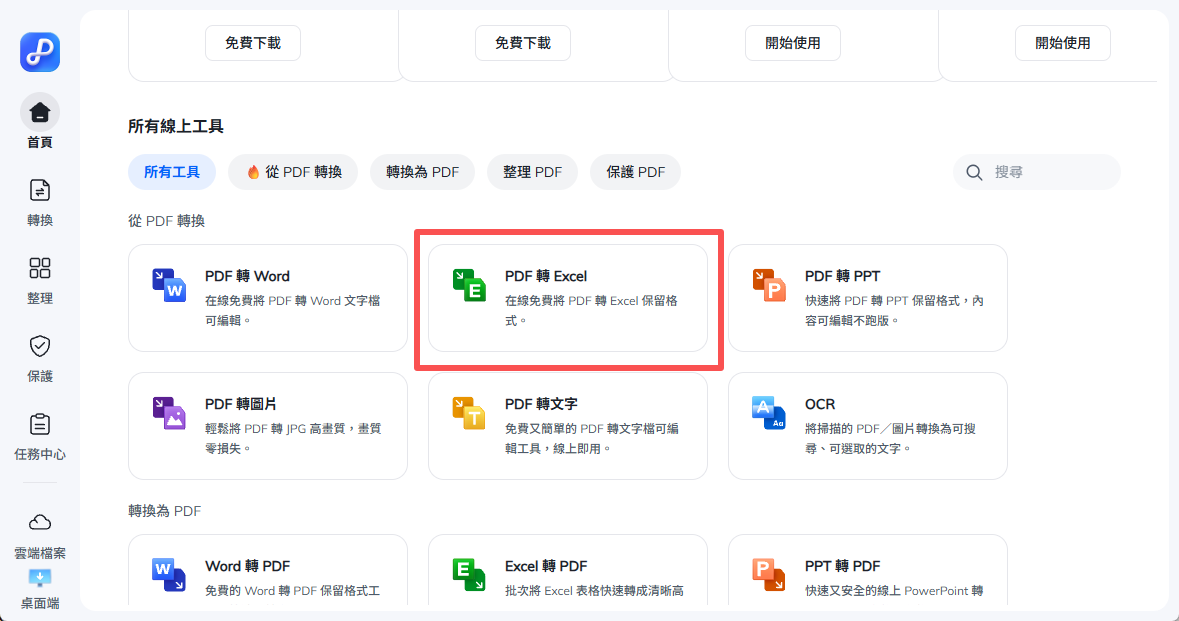Click the 桌面端 desktop app icon

[x=39, y=578]
